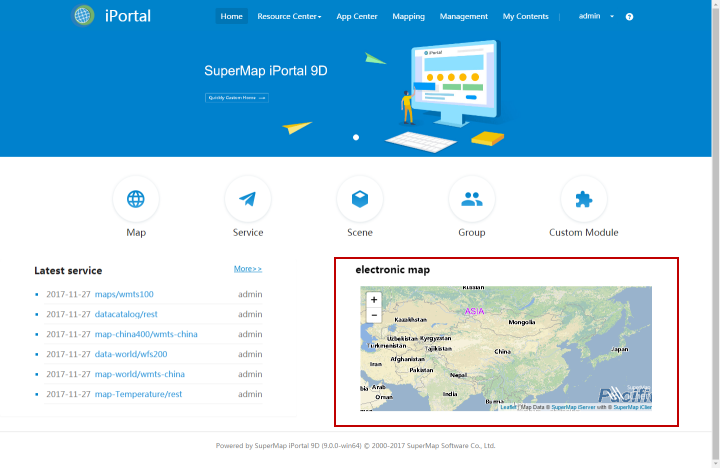
Task: Open the Service paper-plane icon
Action: [248, 199]
